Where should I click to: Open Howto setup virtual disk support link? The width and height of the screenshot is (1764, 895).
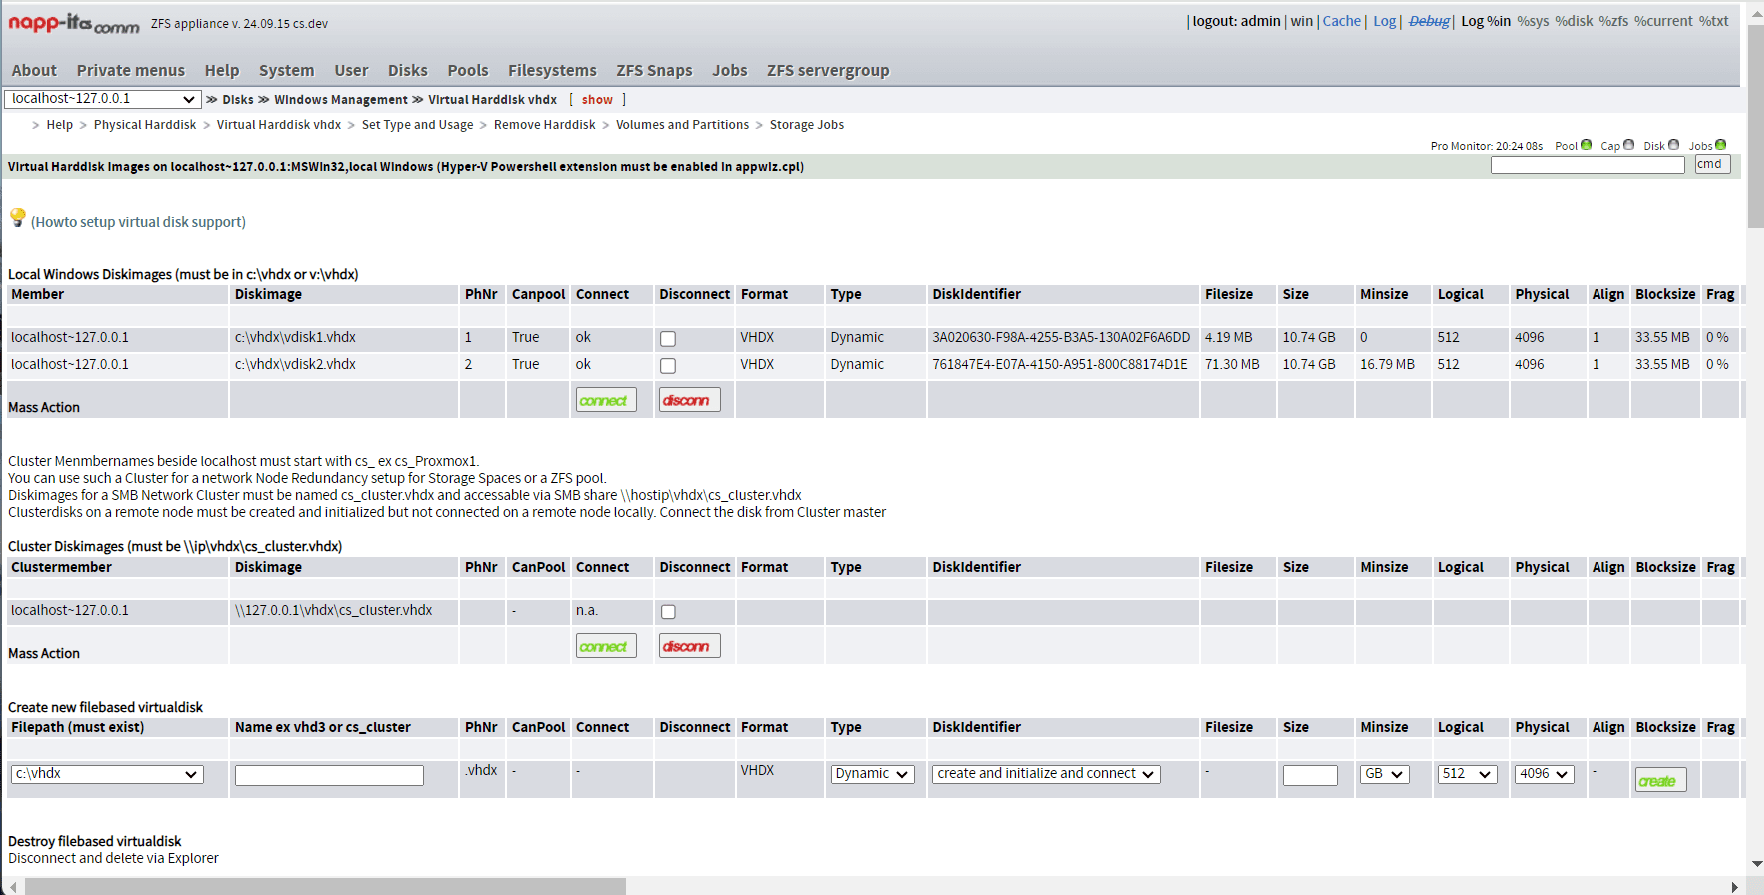(138, 222)
